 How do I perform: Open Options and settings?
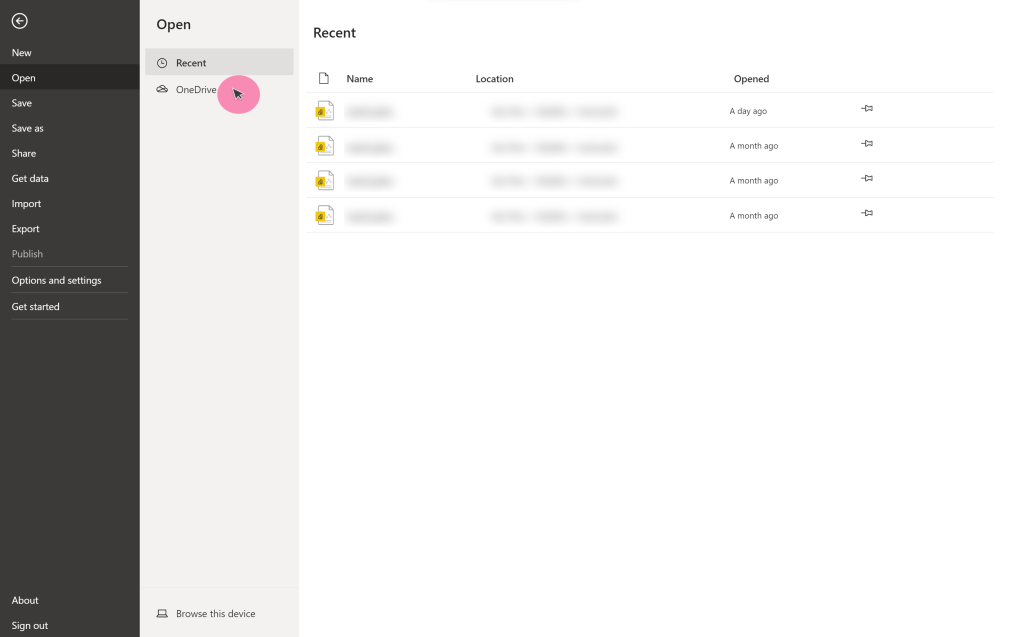click(56, 280)
